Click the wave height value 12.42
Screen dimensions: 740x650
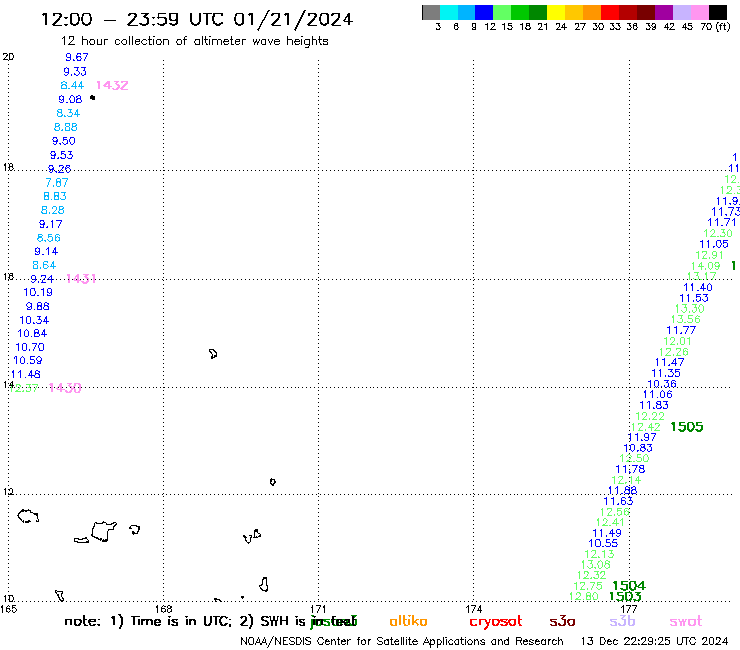(646, 427)
